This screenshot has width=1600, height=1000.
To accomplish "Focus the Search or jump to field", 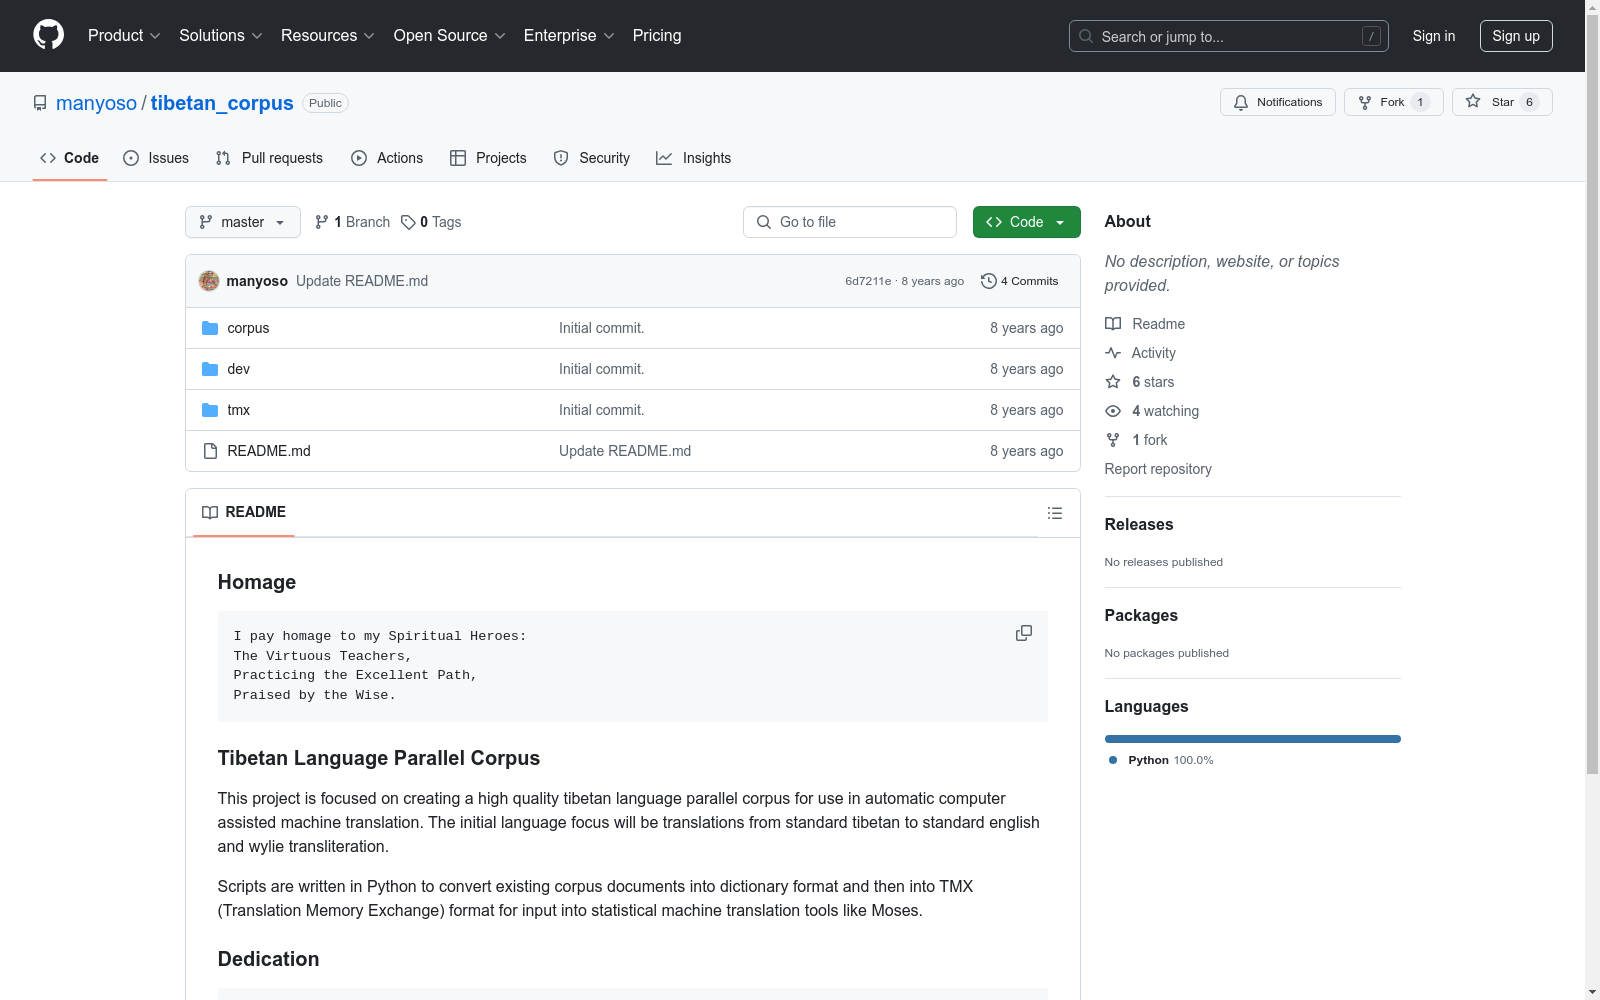I will pyautogui.click(x=1229, y=36).
